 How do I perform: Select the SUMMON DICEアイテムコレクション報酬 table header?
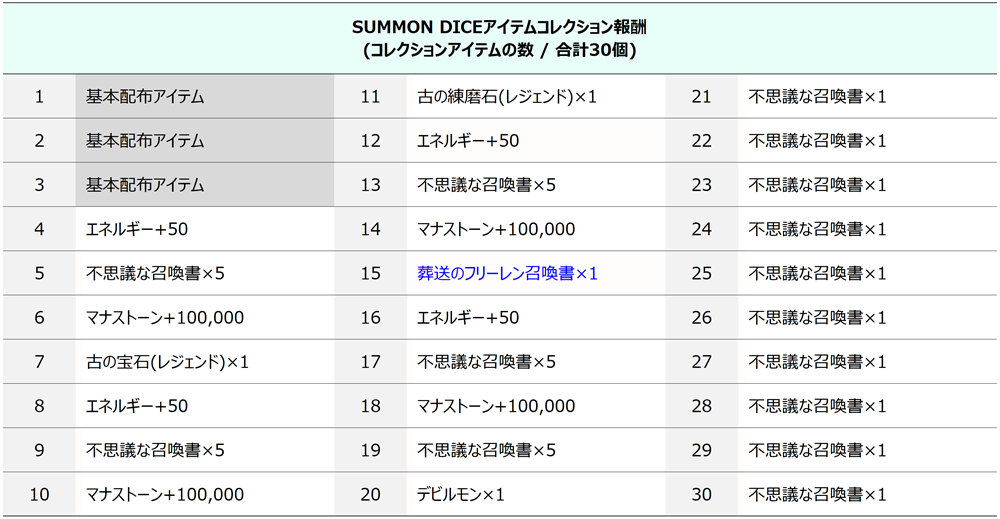tap(499, 38)
